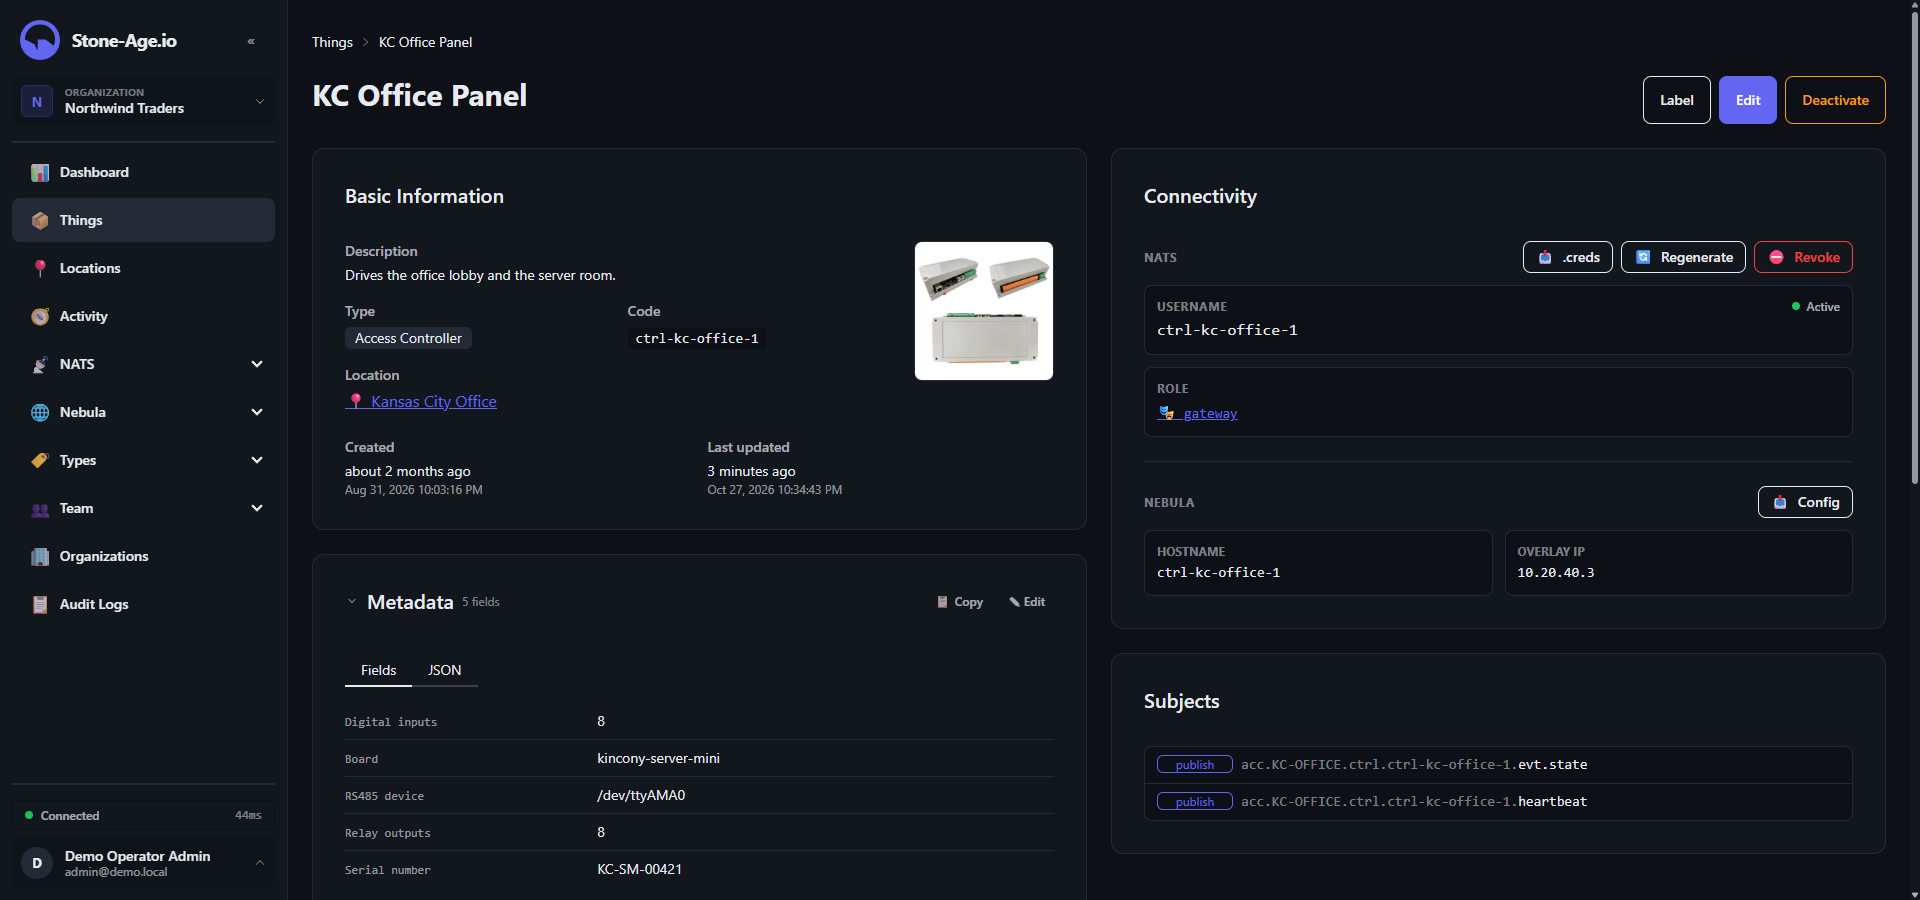Click the Organizations icon in sidebar
This screenshot has height=900, width=1920.
[x=40, y=557]
